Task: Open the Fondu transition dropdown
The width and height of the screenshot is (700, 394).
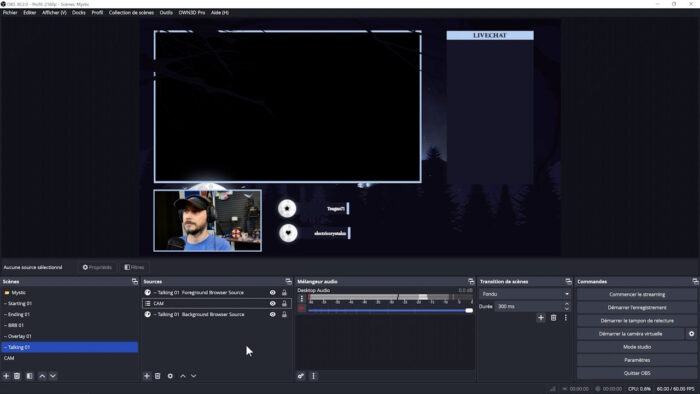Action: coord(525,294)
